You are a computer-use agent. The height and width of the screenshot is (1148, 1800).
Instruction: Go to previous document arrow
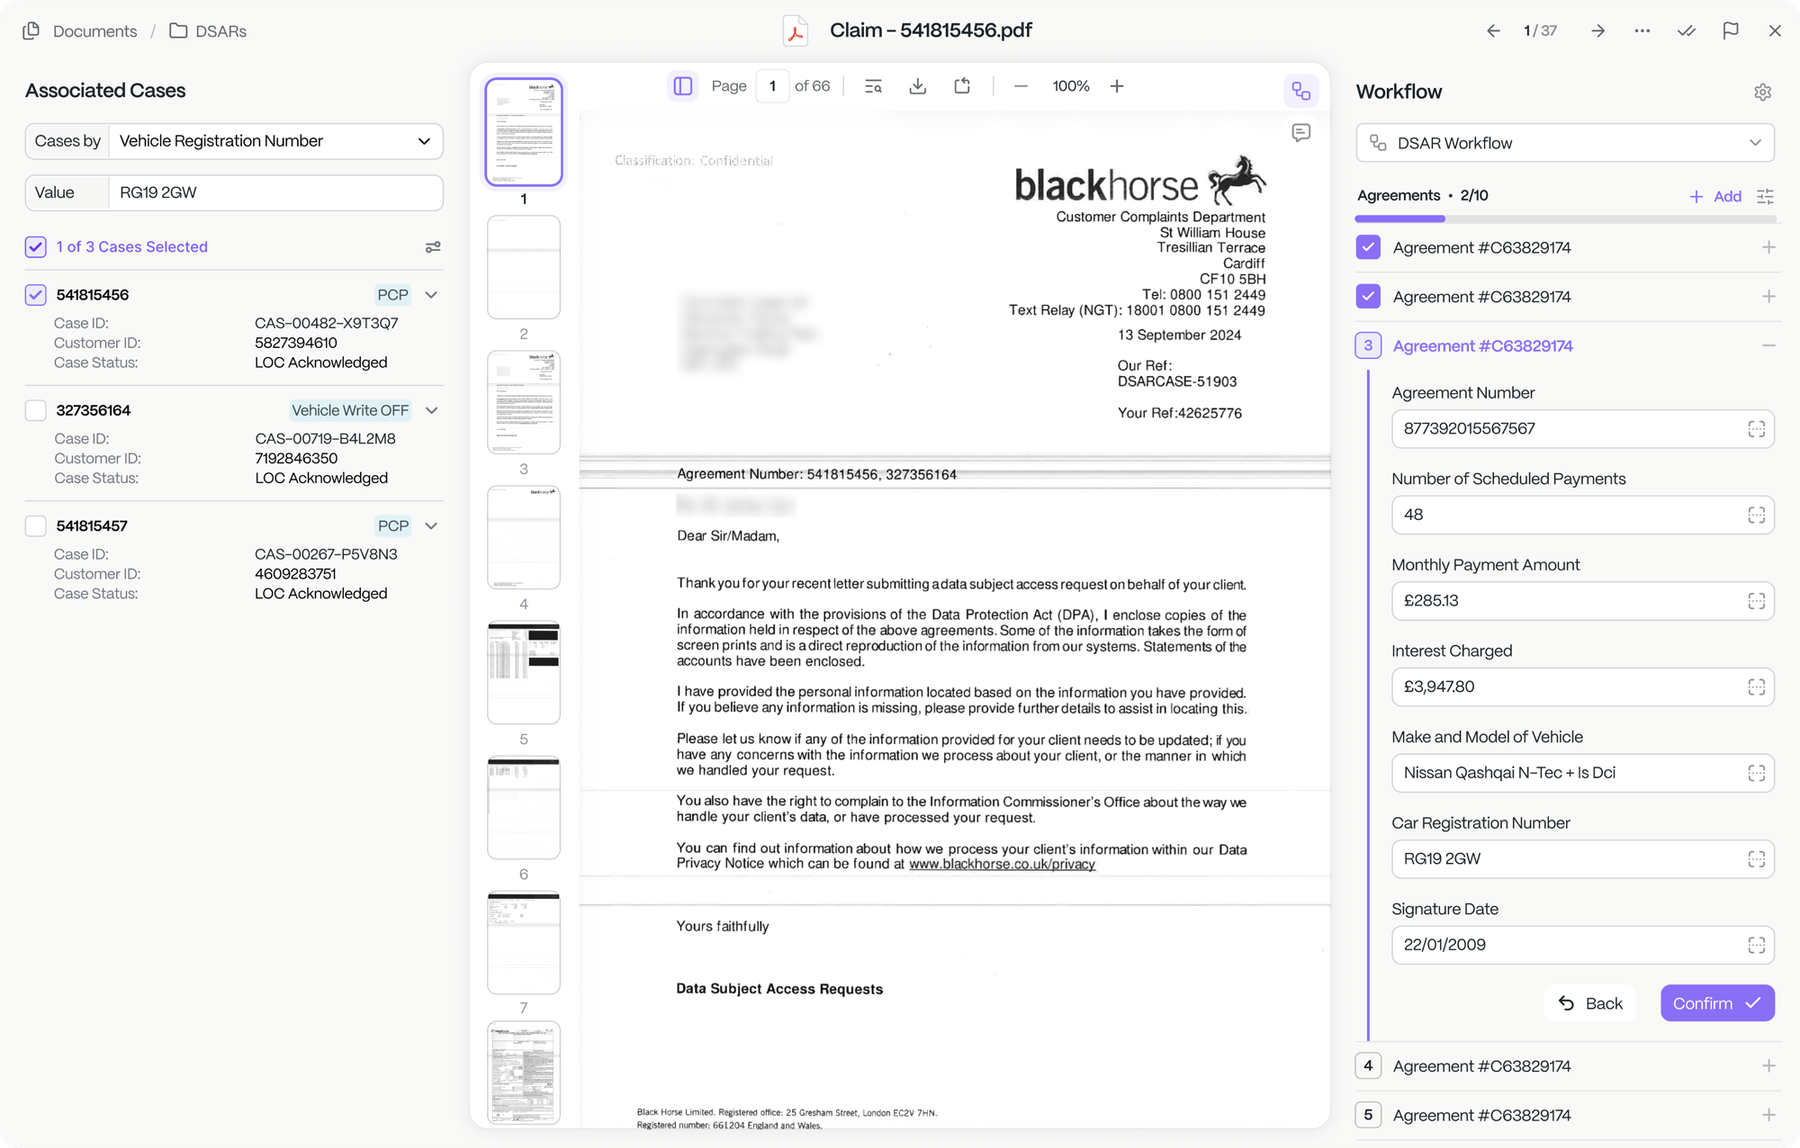(x=1493, y=31)
